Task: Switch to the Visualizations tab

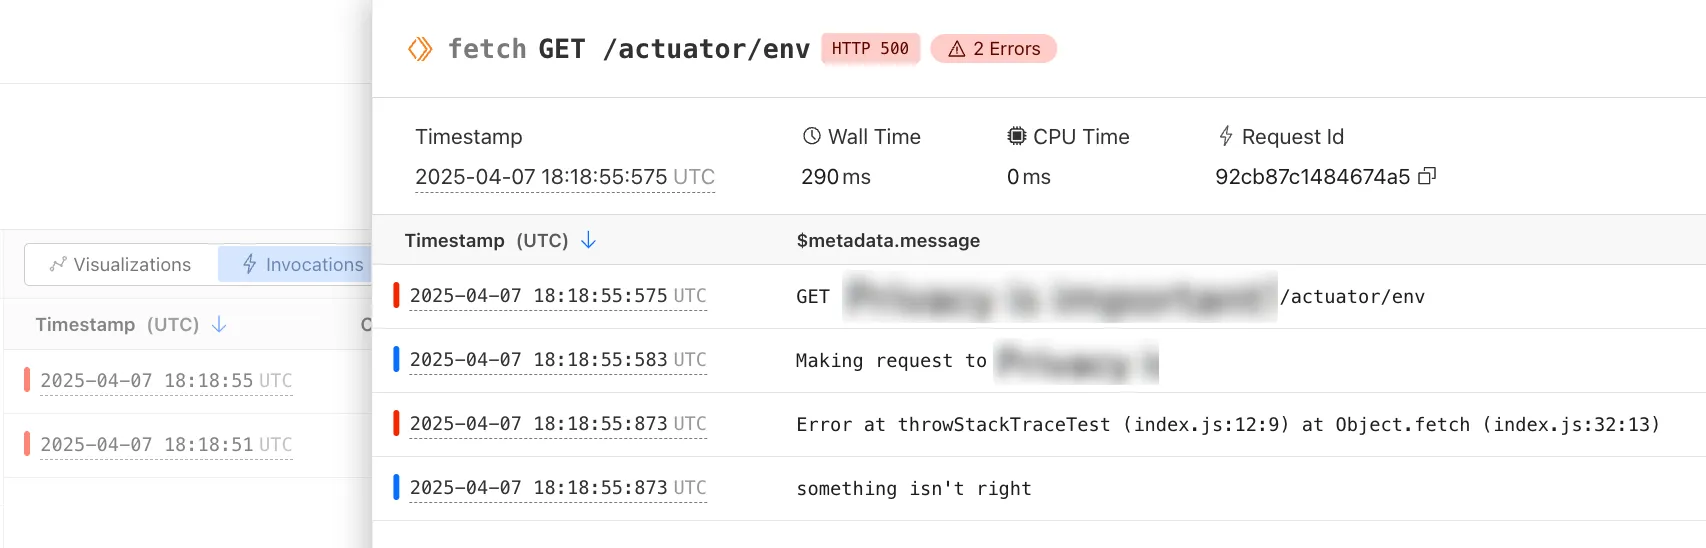Action: pyautogui.click(x=121, y=264)
